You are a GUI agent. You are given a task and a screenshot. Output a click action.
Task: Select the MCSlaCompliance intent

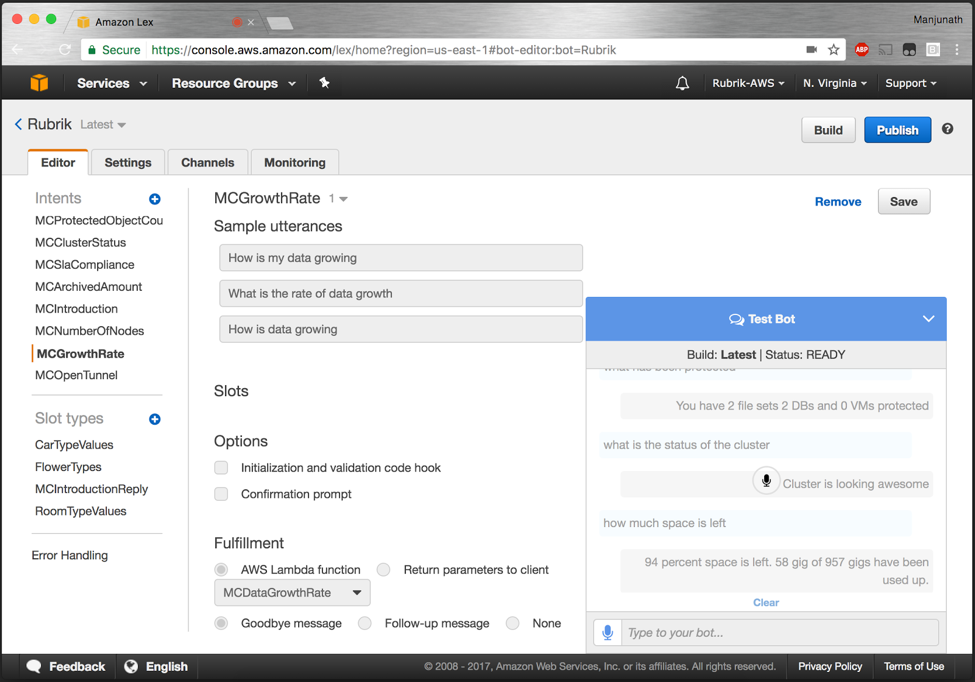click(x=85, y=264)
